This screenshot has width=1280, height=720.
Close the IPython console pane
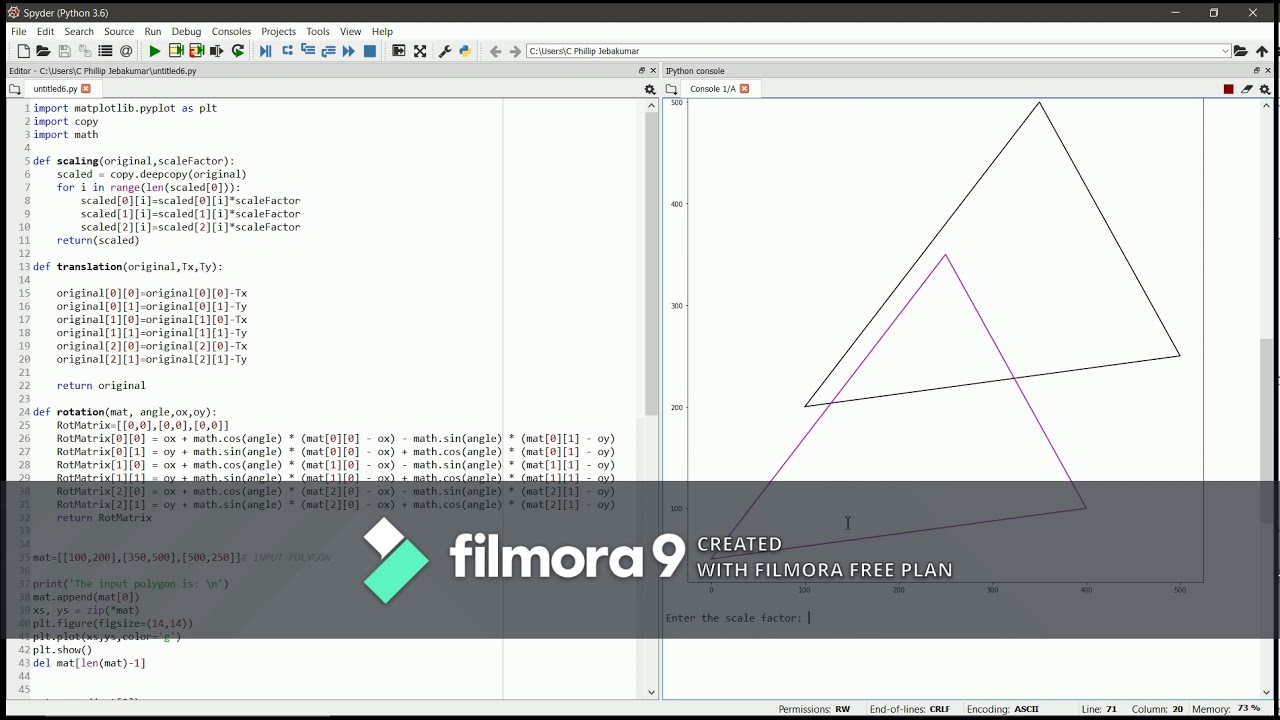(1269, 71)
